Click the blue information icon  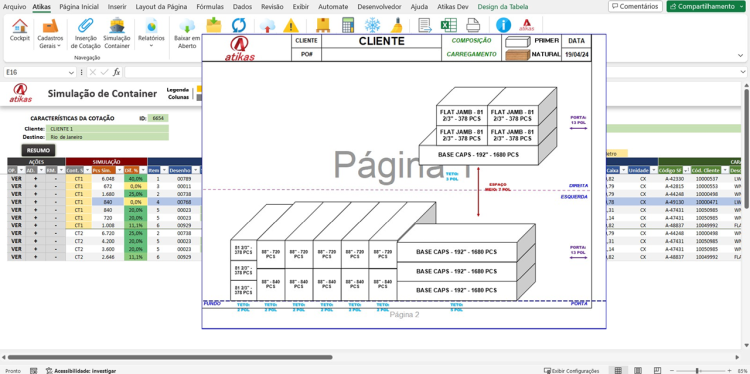click(x=503, y=26)
